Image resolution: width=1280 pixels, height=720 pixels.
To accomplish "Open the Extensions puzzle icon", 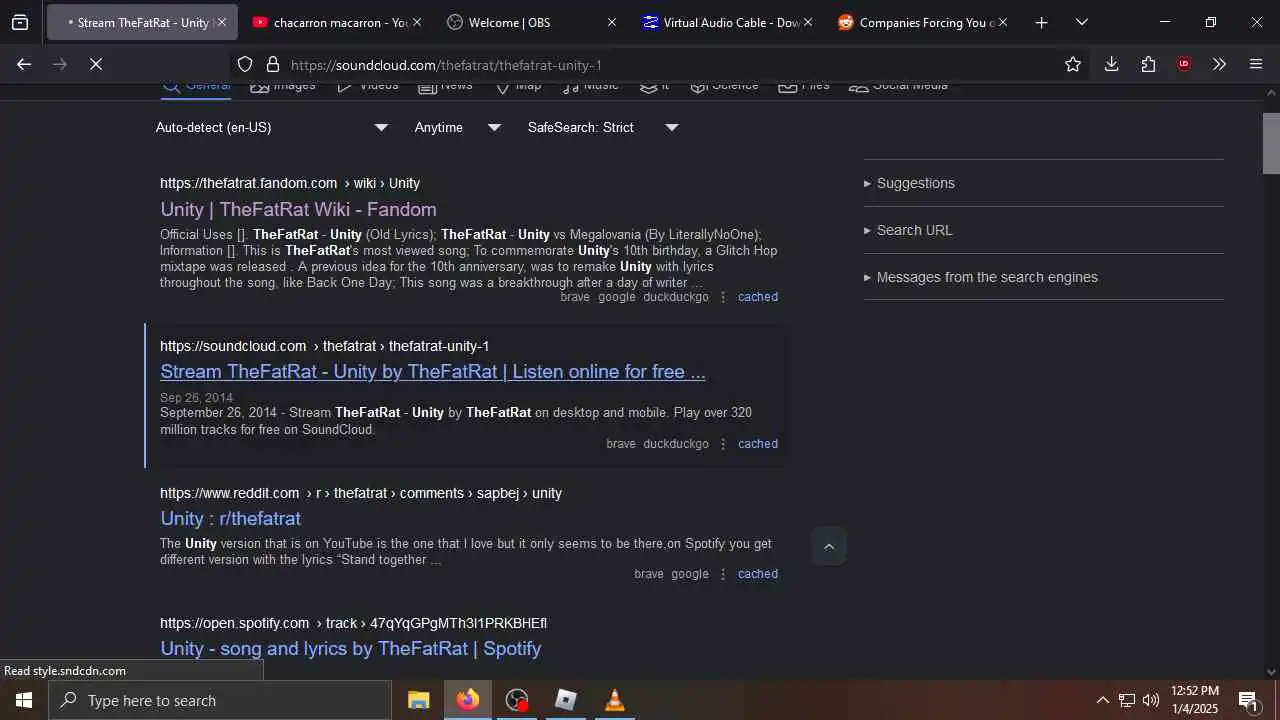I will coord(1148,64).
